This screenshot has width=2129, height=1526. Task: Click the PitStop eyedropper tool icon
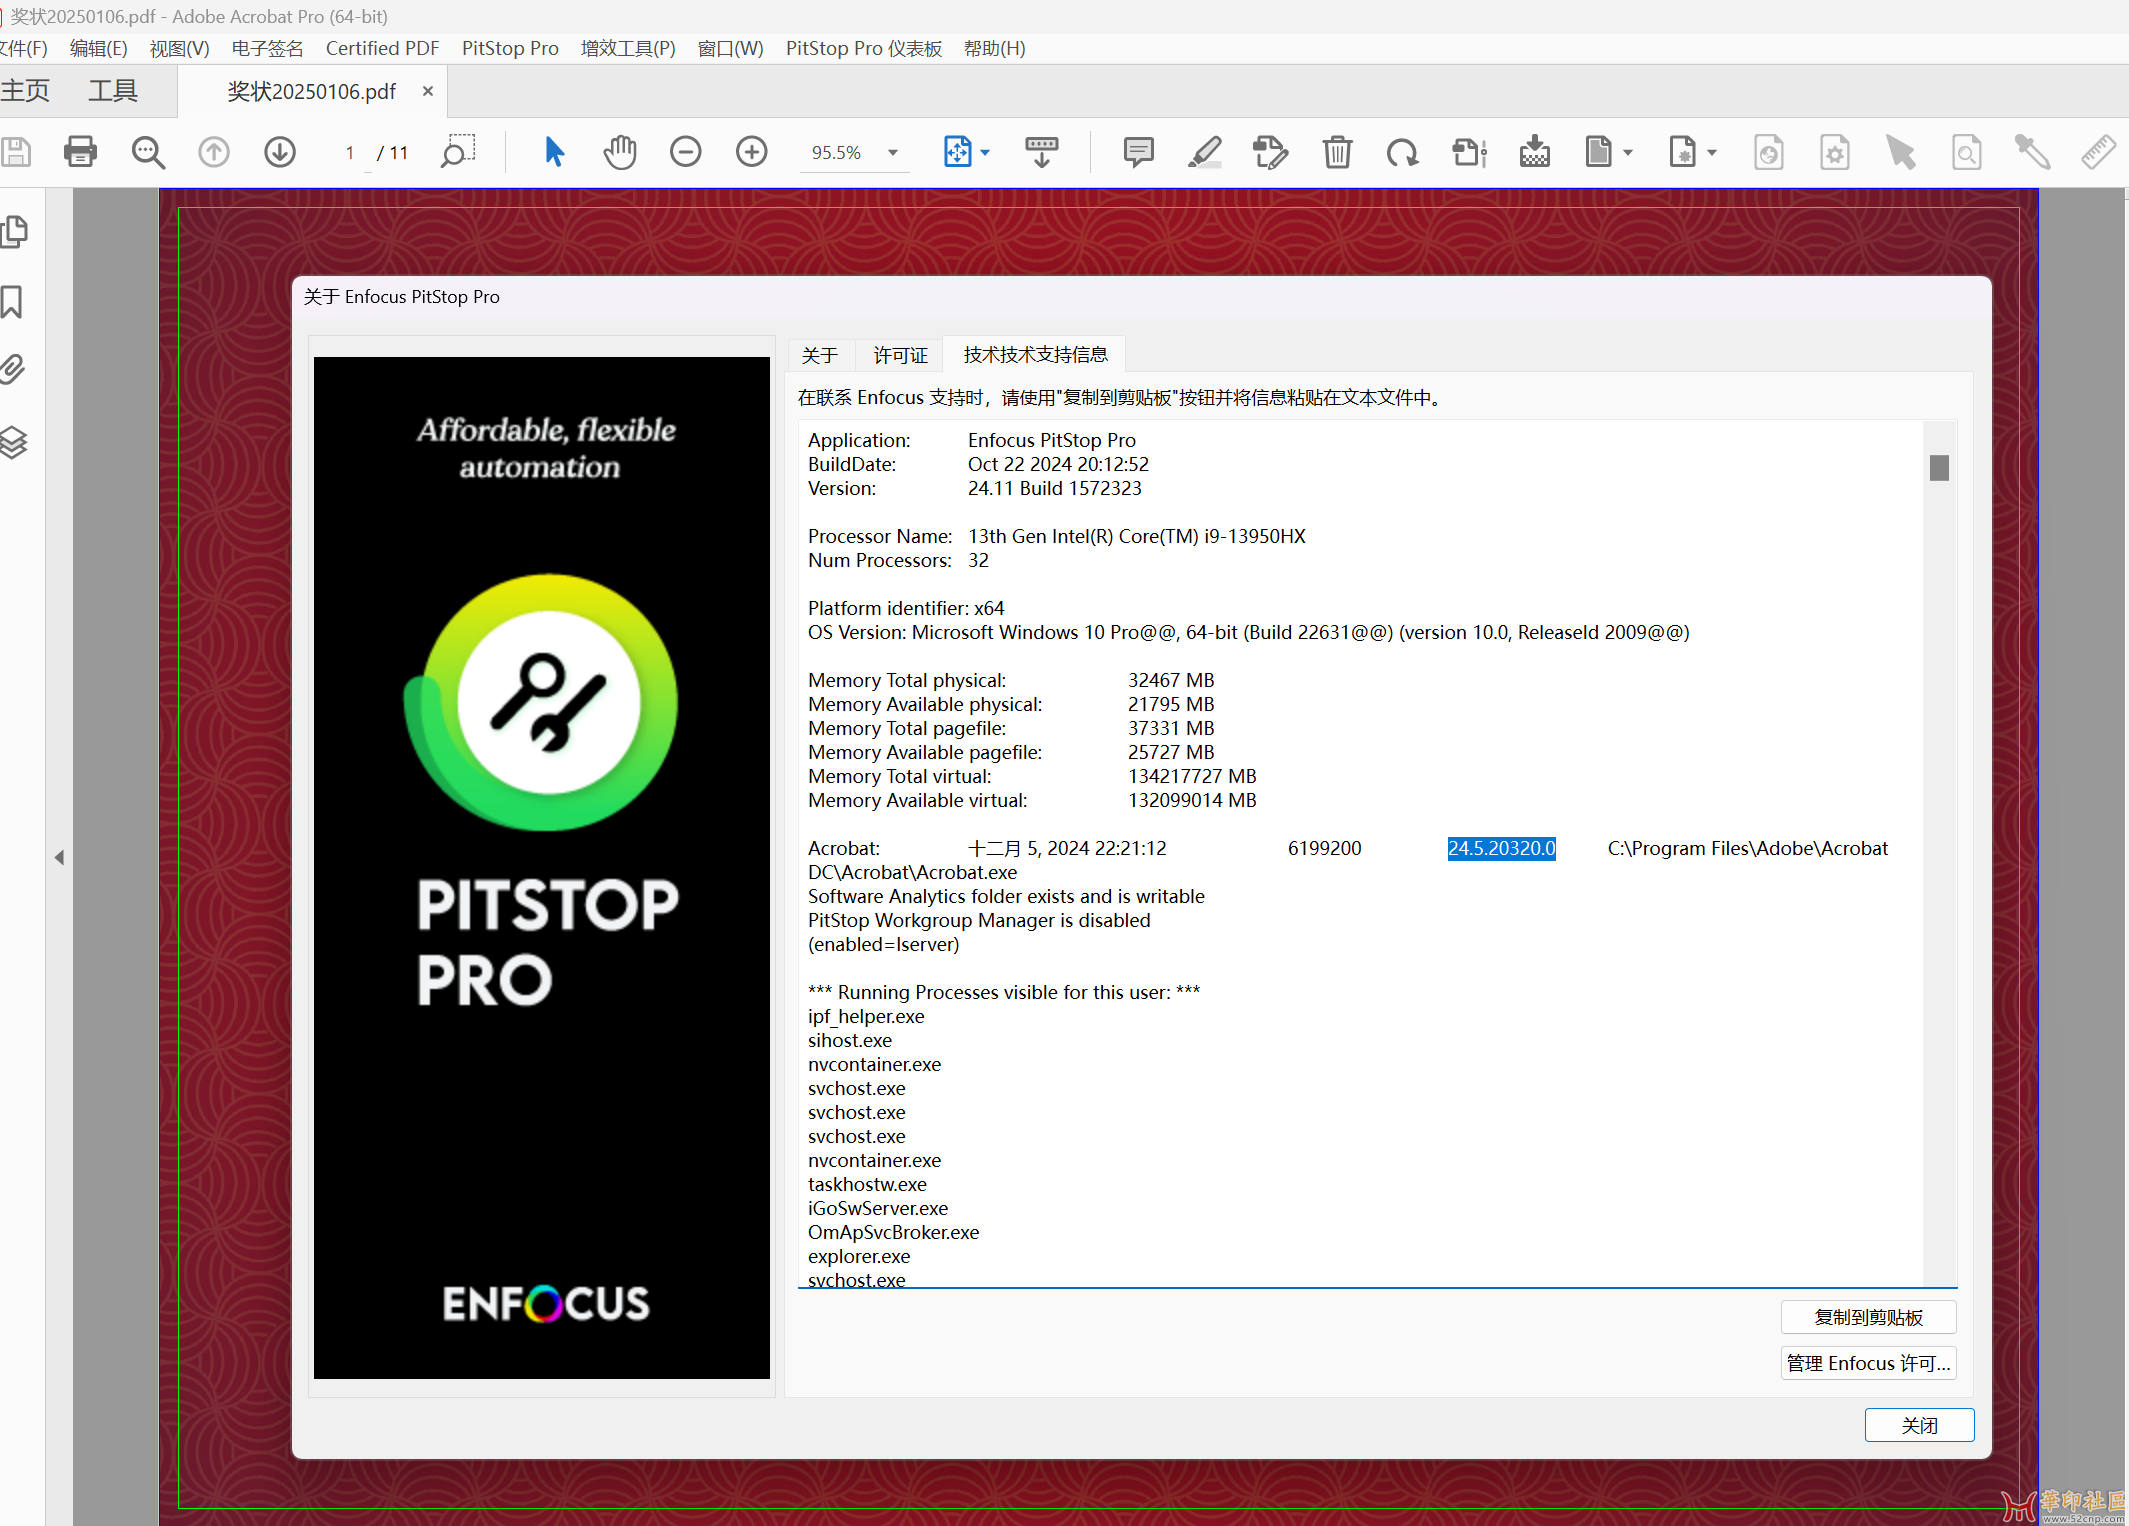pos(2032,152)
